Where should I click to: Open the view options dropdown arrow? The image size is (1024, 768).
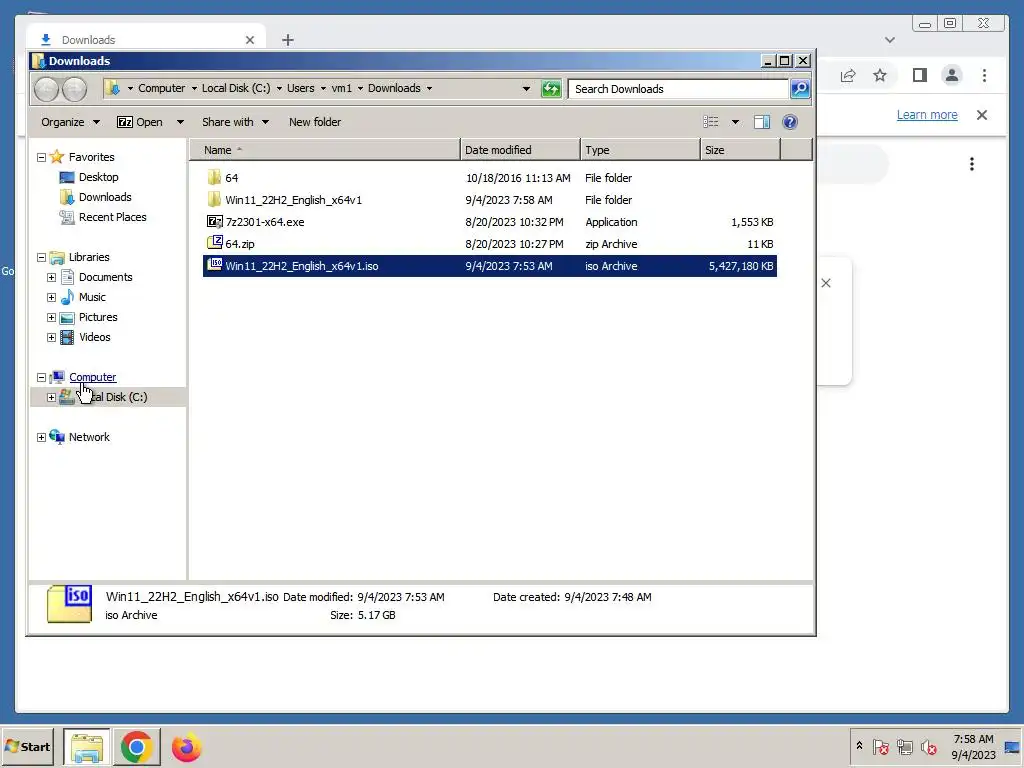tap(735, 122)
